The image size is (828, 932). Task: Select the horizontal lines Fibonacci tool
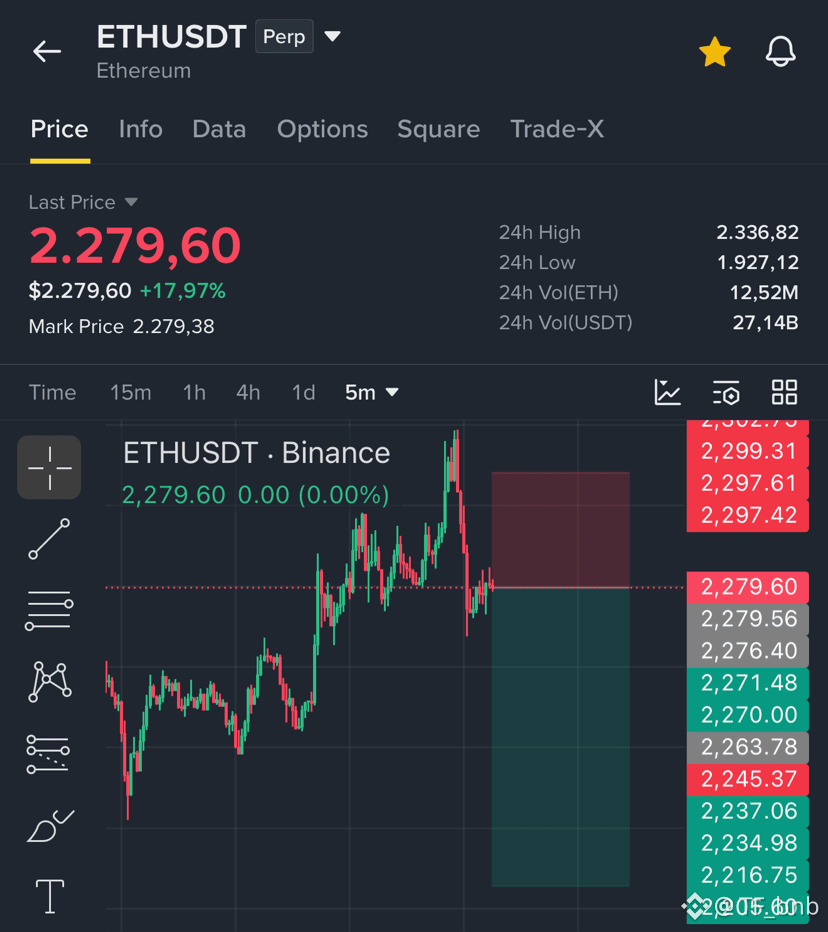(49, 610)
